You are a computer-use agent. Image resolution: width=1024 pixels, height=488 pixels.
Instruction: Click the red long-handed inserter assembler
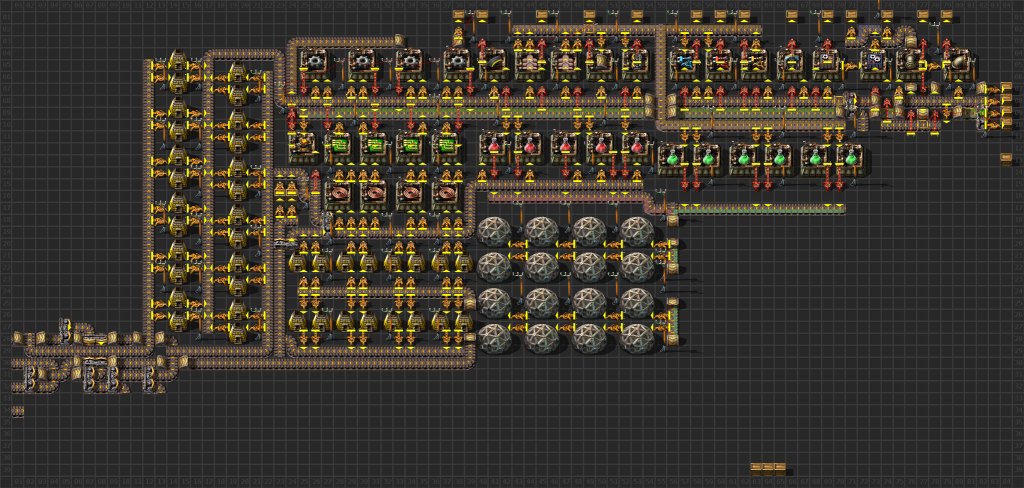tap(720, 62)
